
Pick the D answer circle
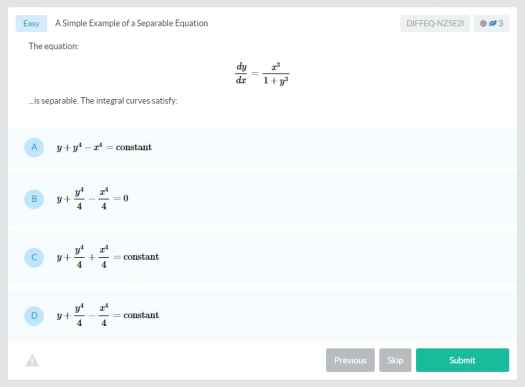34,316
